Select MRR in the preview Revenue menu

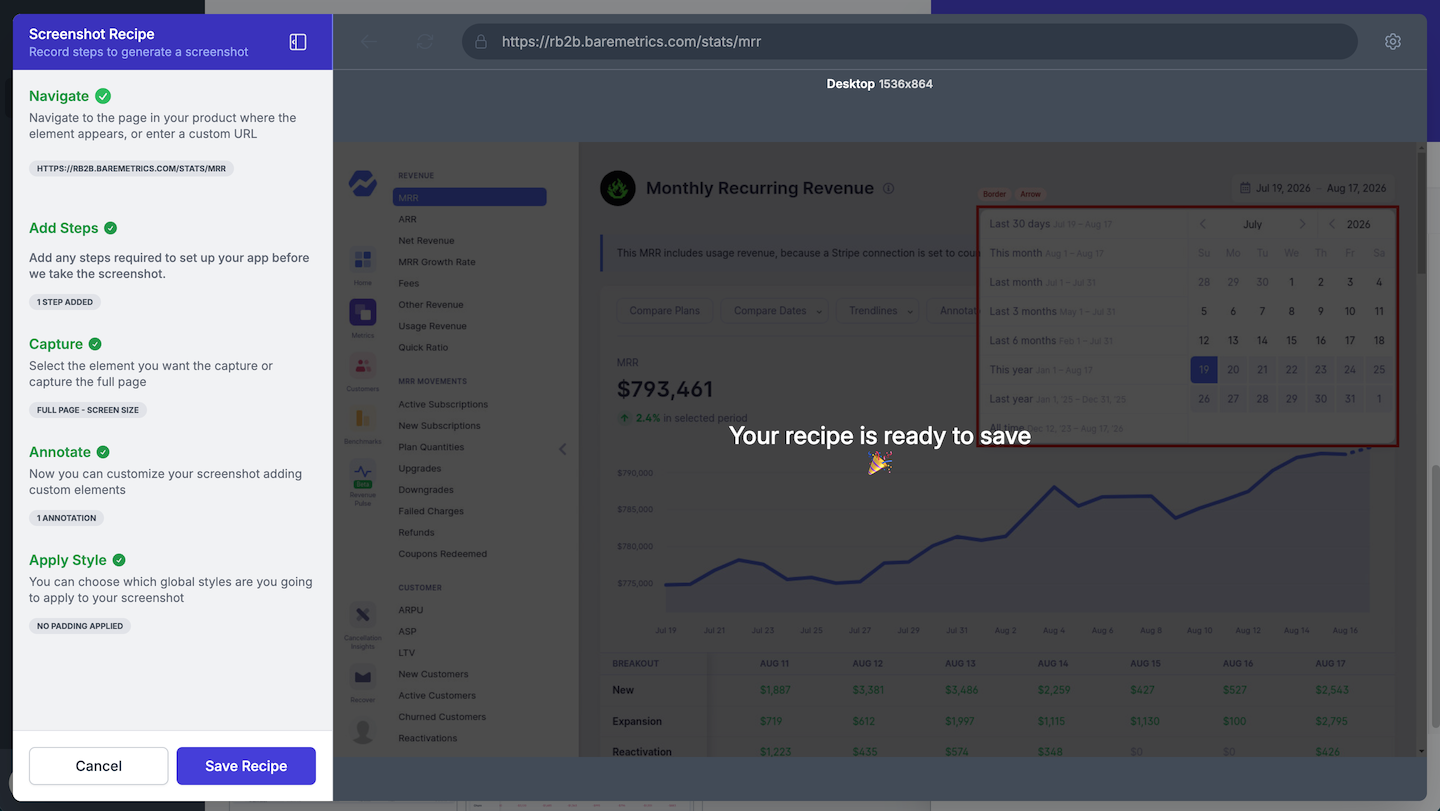coord(470,197)
